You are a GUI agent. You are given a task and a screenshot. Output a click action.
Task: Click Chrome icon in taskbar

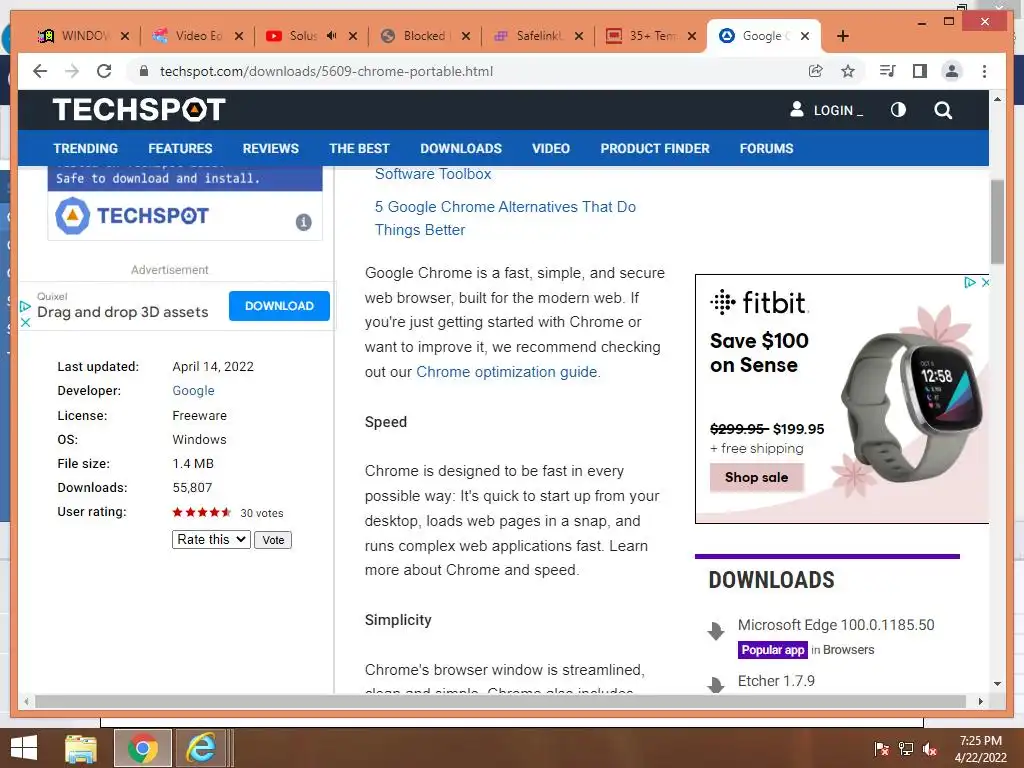click(142, 748)
